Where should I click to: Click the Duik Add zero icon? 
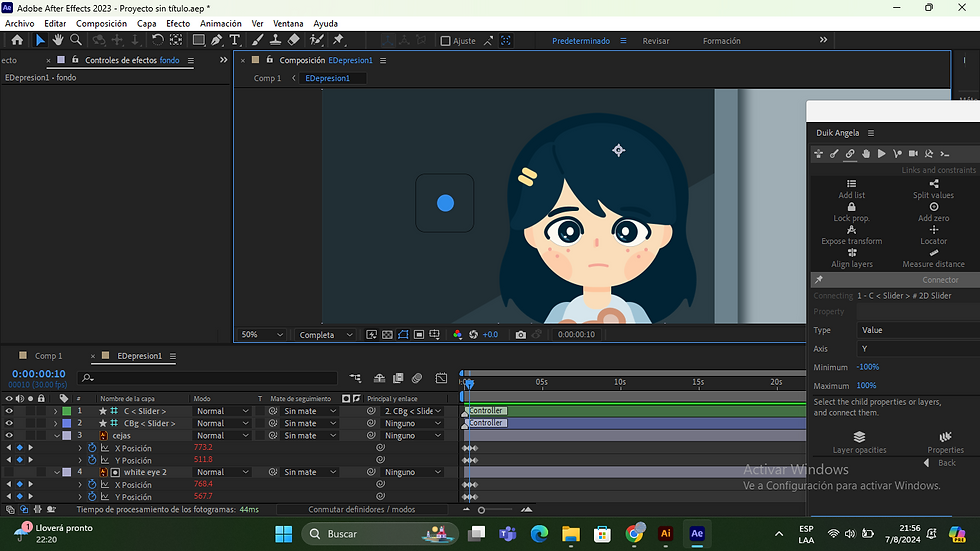click(934, 207)
